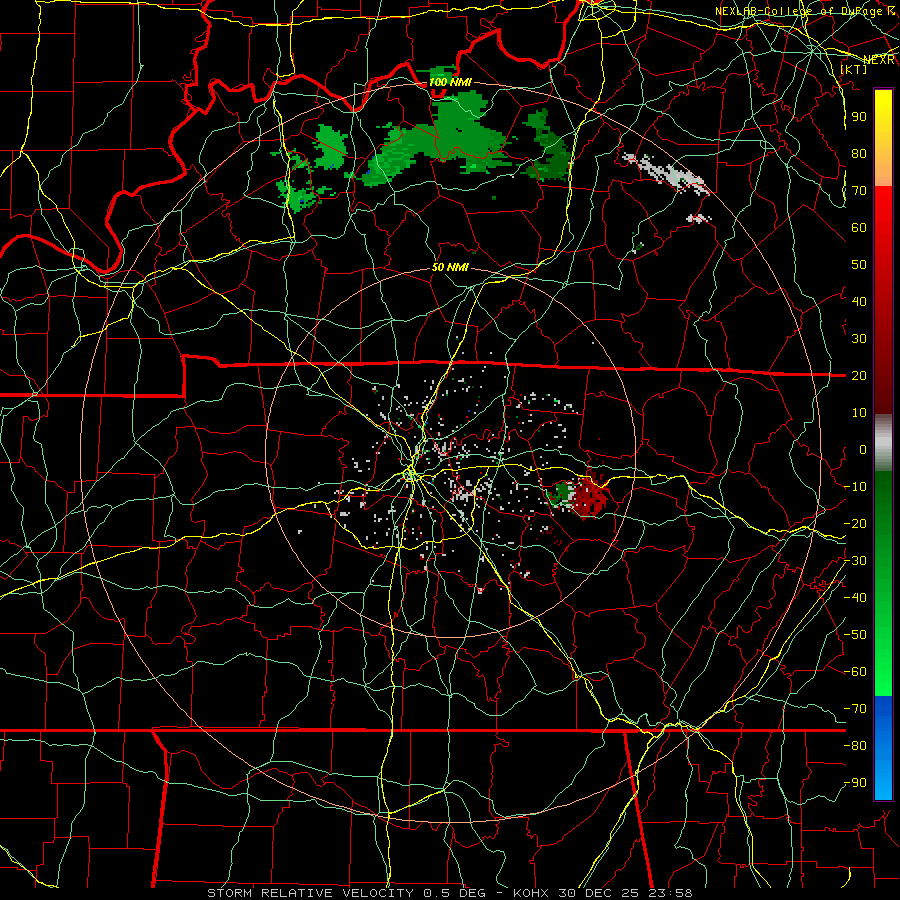Click the -60 scale label
The image size is (900, 900).
coord(855,672)
